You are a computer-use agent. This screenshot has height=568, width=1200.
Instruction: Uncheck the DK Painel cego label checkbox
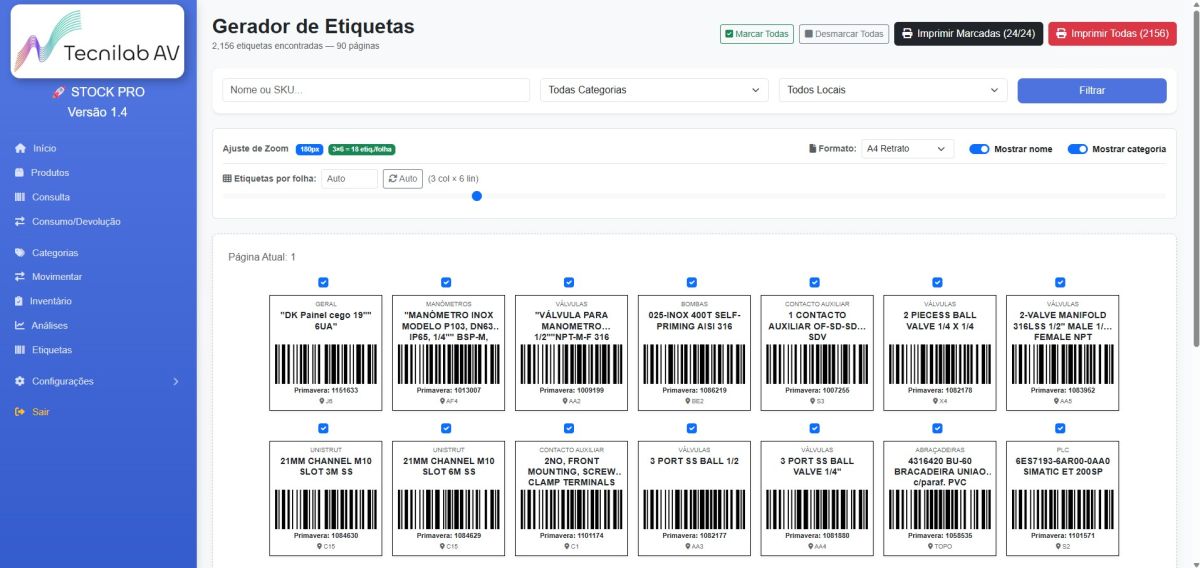click(x=323, y=283)
